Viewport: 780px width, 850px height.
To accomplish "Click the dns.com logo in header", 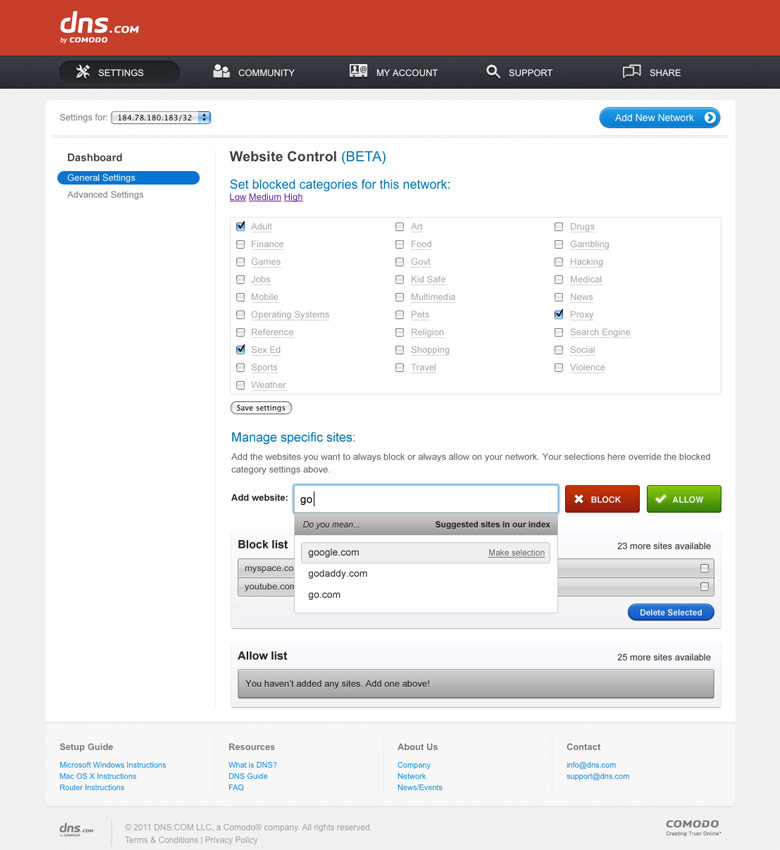I will click(x=98, y=27).
